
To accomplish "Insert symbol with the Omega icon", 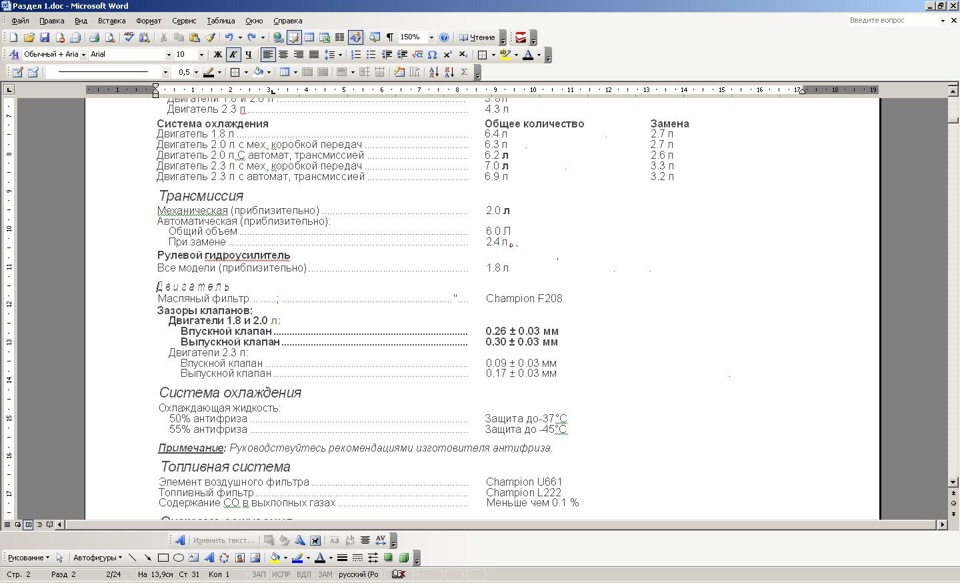I will [x=432, y=55].
